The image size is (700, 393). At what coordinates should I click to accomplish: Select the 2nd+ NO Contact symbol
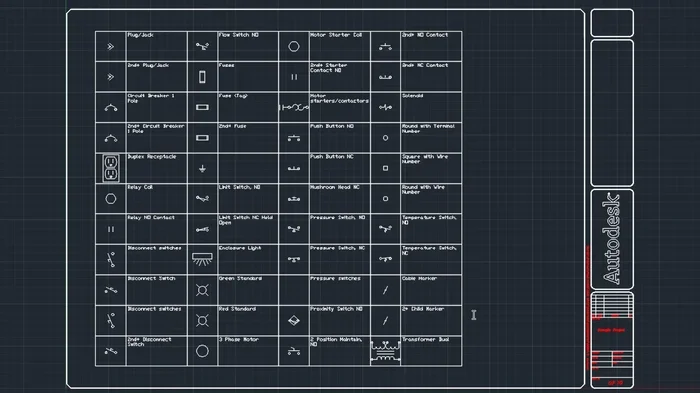click(385, 46)
